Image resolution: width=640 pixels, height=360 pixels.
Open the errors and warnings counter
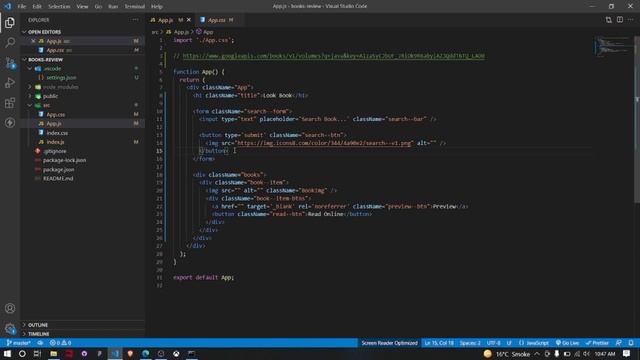(x=60, y=343)
